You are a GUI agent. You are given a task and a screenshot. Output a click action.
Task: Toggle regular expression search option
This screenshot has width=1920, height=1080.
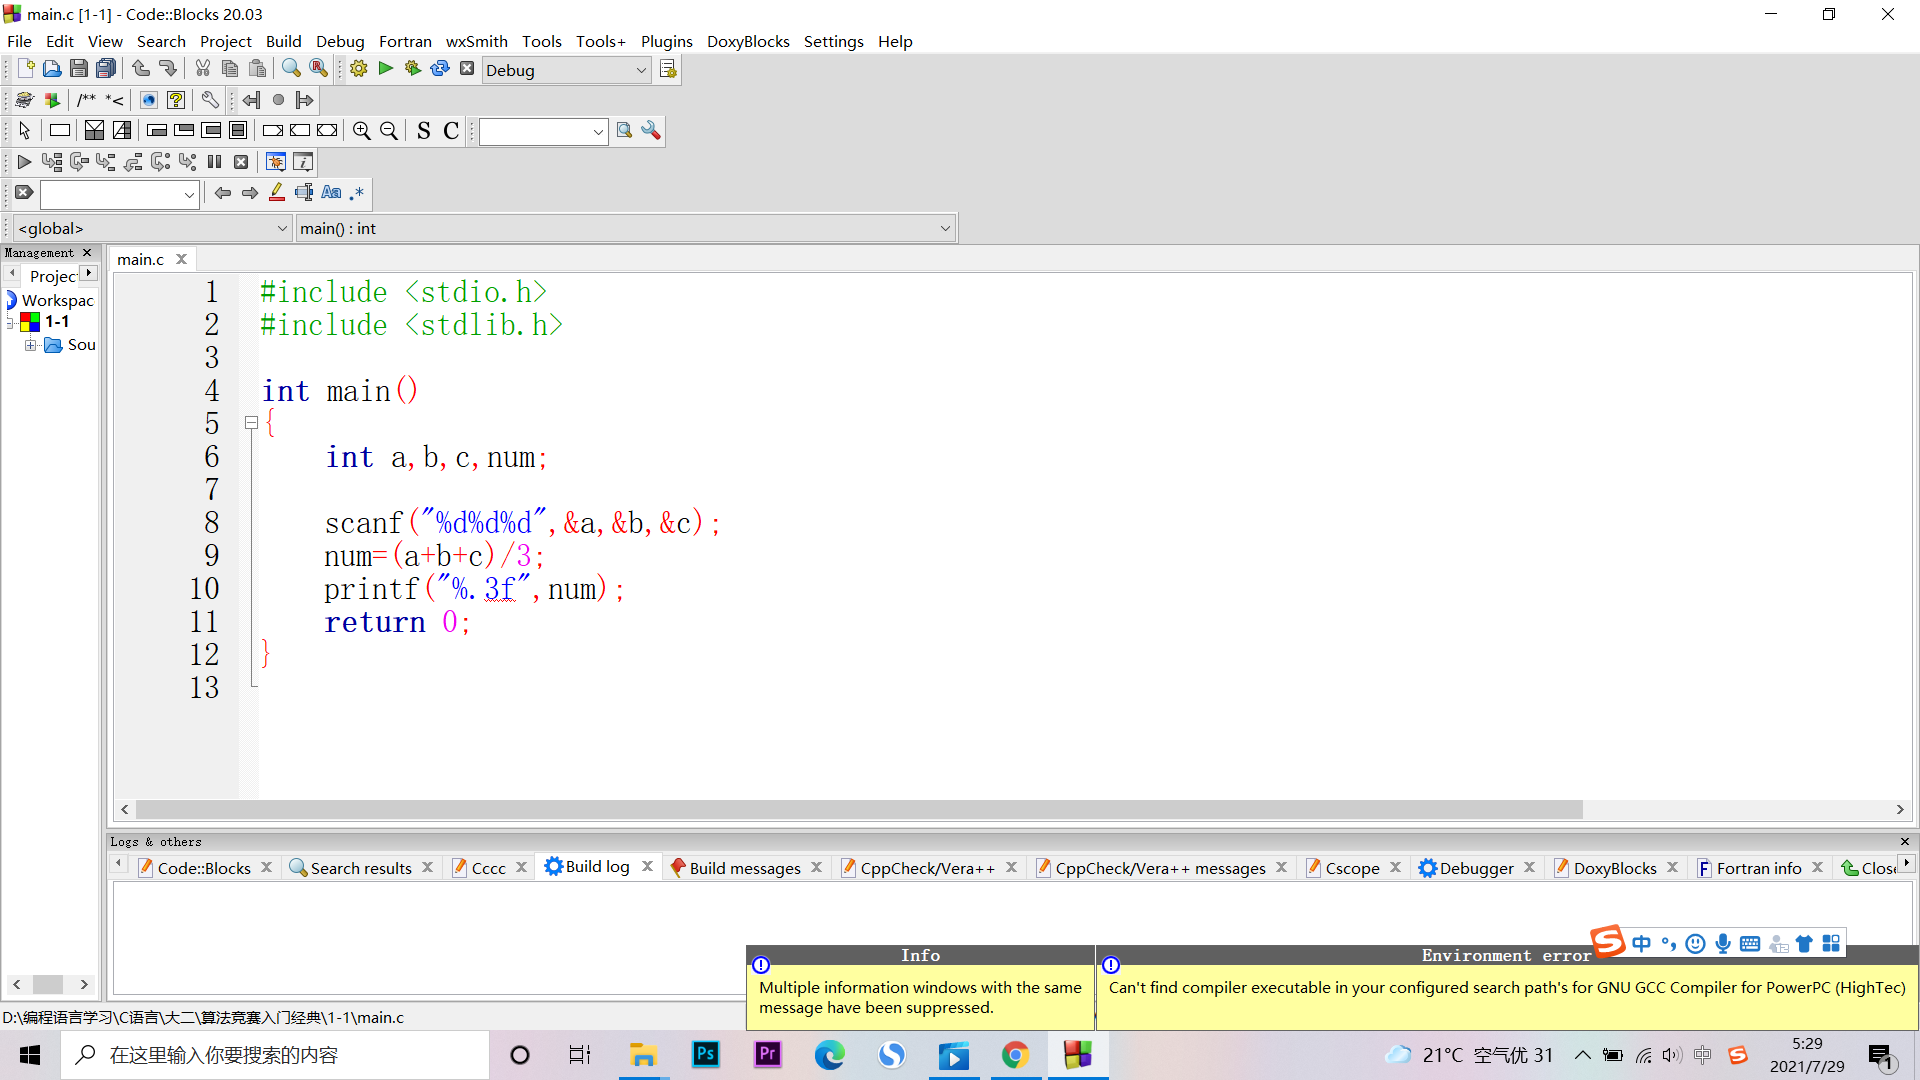(357, 193)
